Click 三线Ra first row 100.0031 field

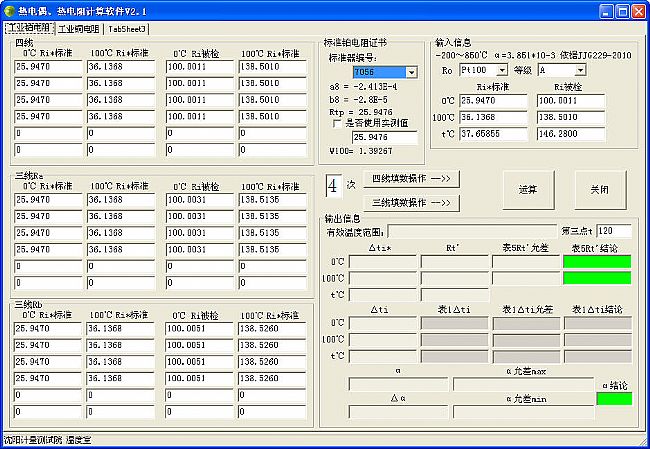coord(200,200)
